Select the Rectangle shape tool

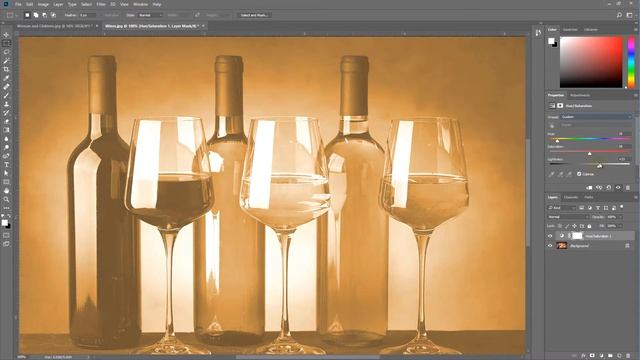pos(6,182)
